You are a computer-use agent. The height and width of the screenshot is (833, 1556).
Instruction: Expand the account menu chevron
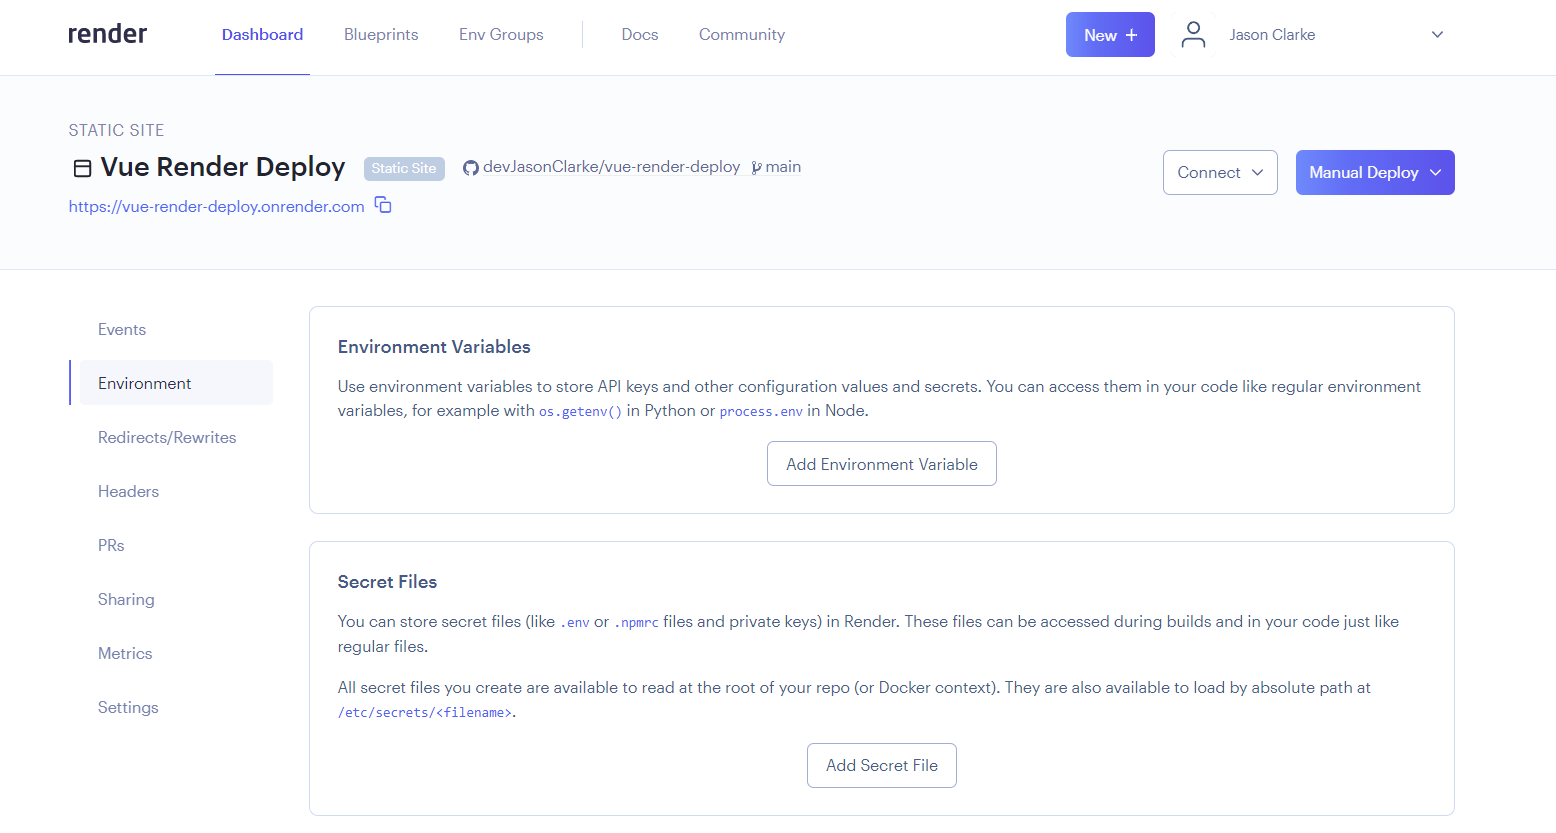(x=1437, y=34)
